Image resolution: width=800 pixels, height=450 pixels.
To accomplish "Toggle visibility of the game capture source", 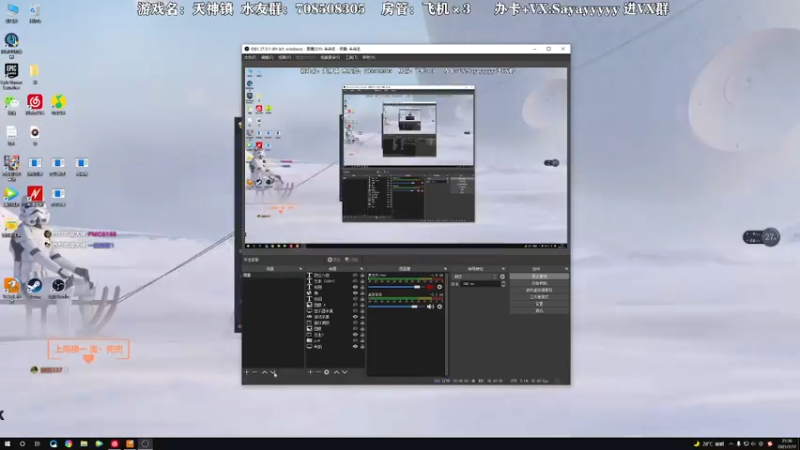I will [355, 317].
